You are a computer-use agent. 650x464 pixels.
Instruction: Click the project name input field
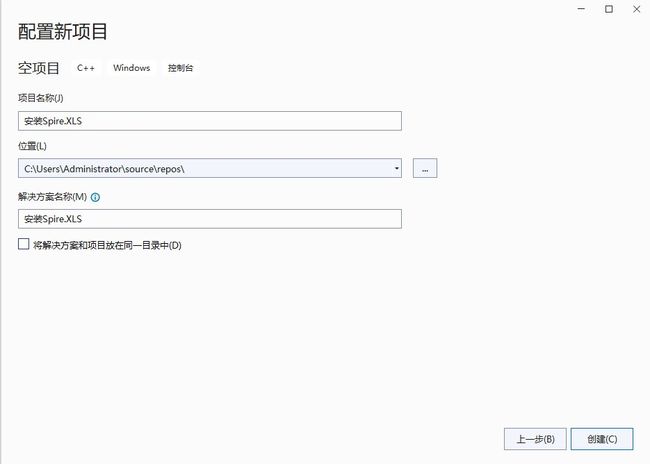click(210, 121)
